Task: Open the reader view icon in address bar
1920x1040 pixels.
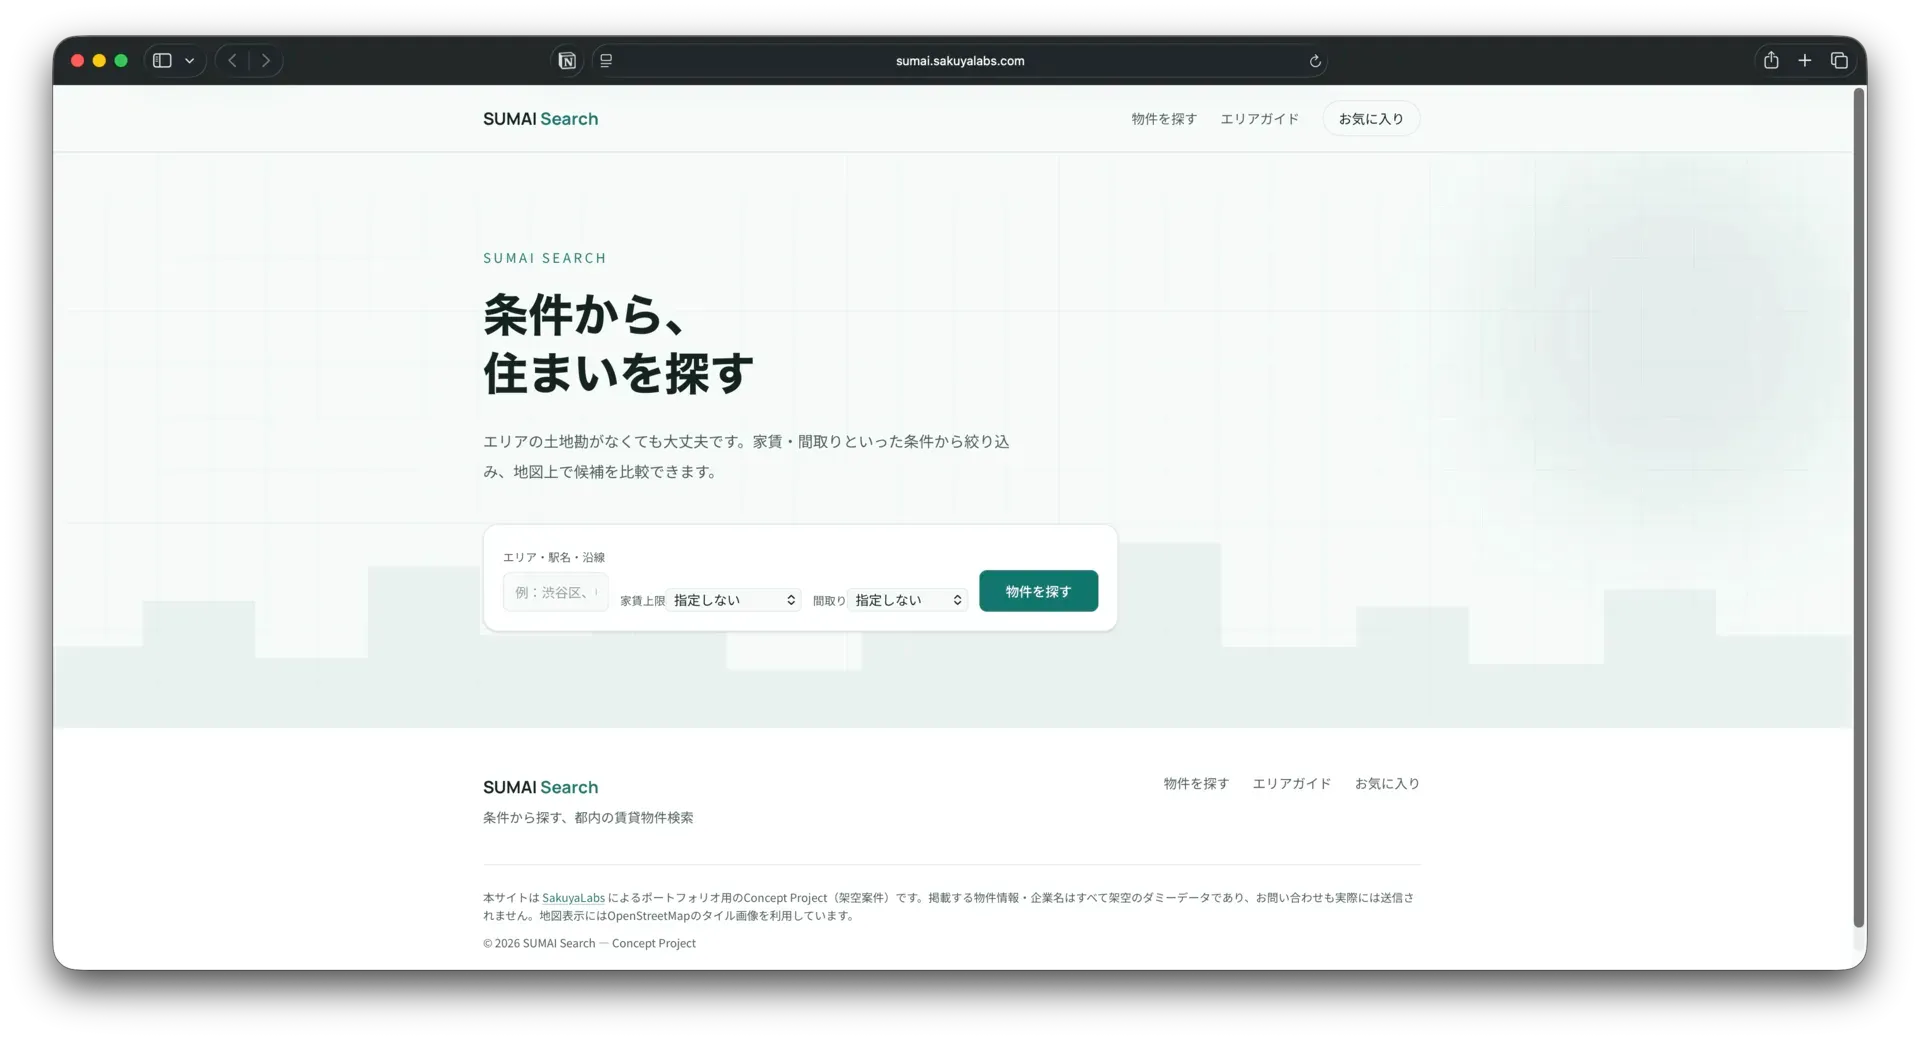Action: pyautogui.click(x=606, y=61)
